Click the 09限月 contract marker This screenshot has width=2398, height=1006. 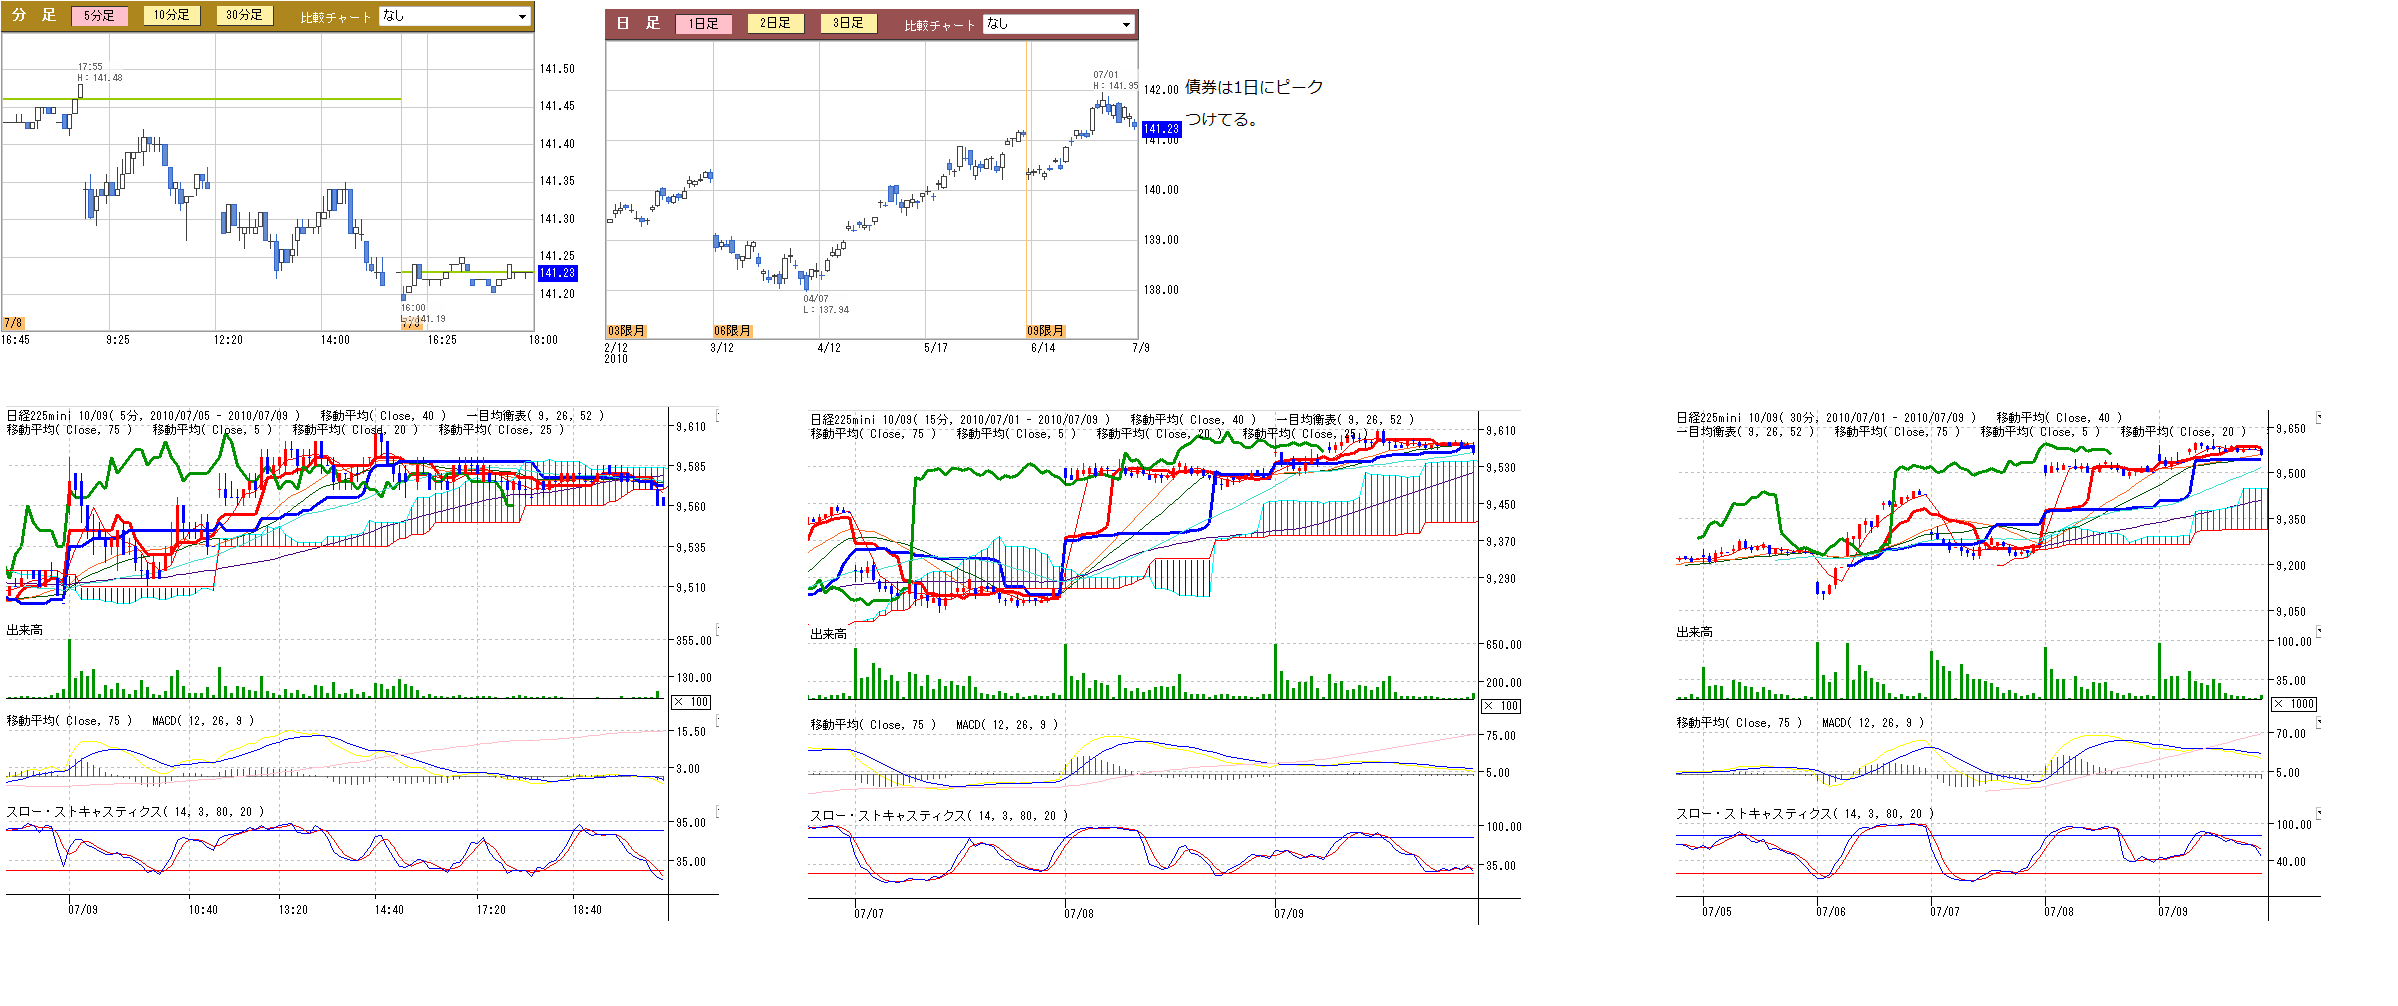pos(1045,331)
